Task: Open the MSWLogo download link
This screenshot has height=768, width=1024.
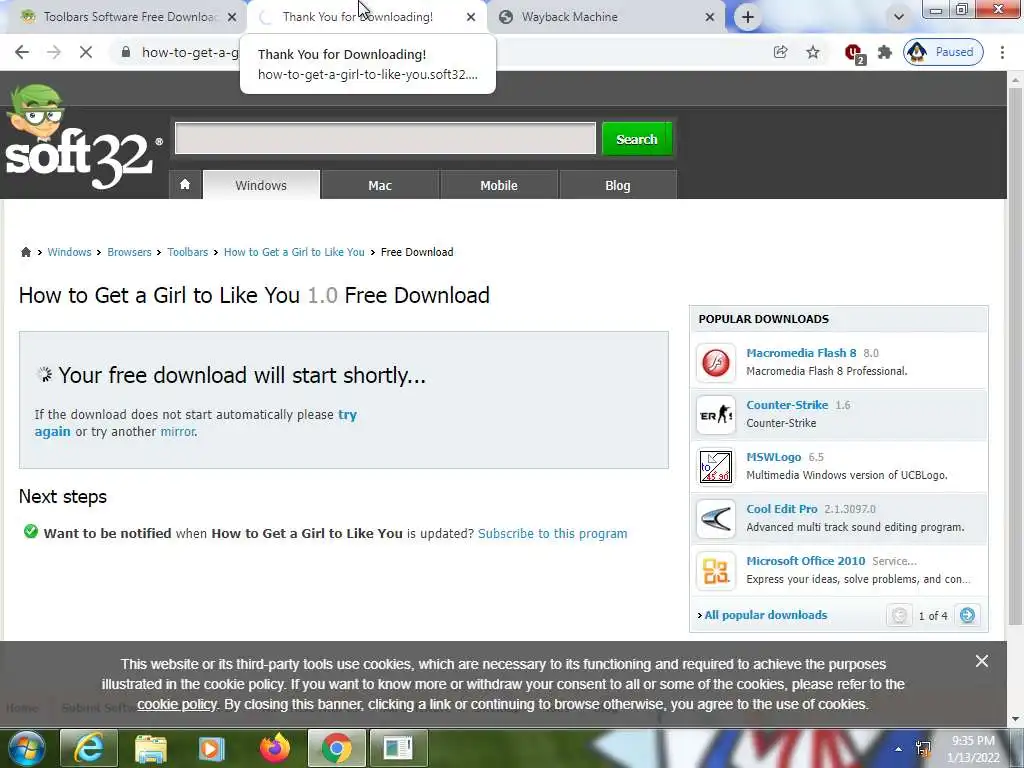Action: [x=774, y=457]
